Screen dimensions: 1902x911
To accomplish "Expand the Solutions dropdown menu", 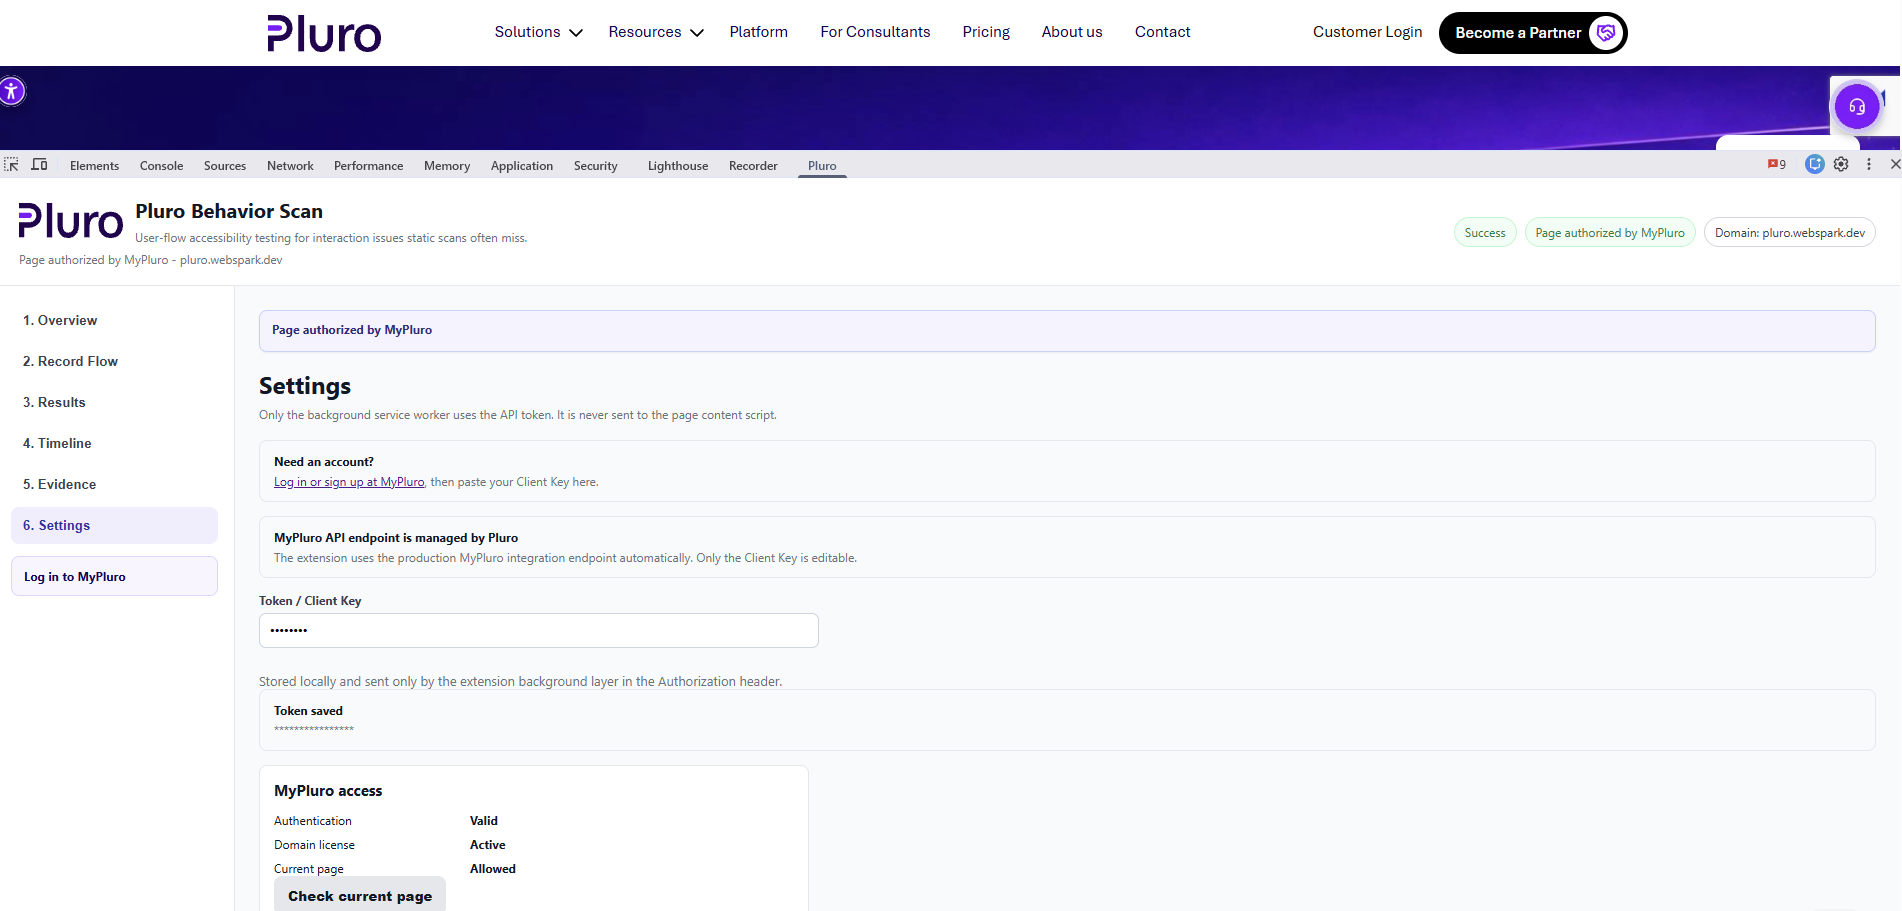I will coord(538,32).
